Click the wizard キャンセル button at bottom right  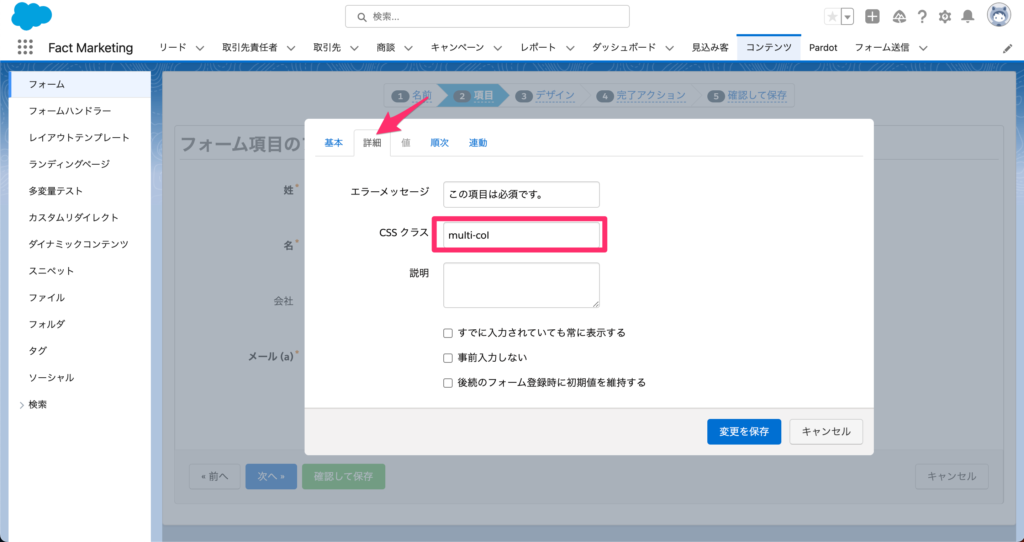pyautogui.click(x=952, y=477)
